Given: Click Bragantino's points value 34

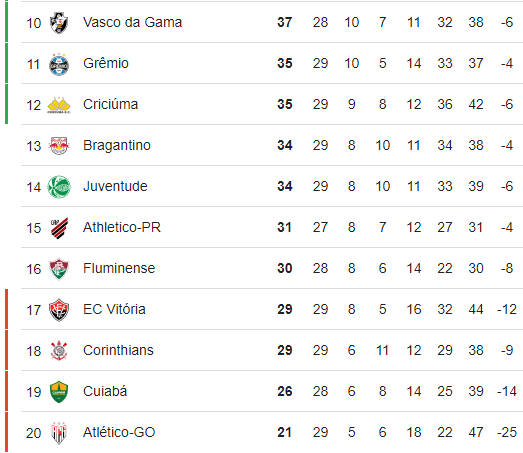Looking at the screenshot, I should click(285, 145).
